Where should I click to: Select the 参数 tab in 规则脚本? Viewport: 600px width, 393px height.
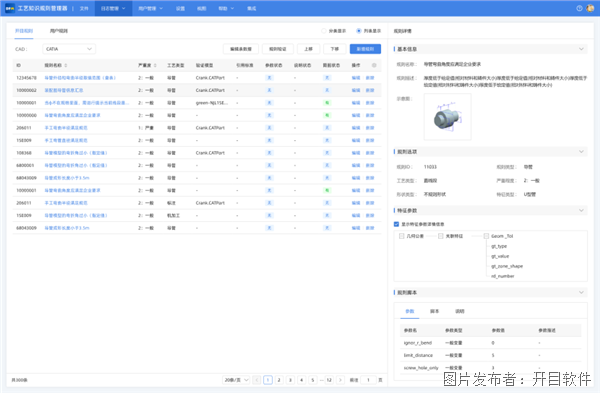(x=410, y=311)
